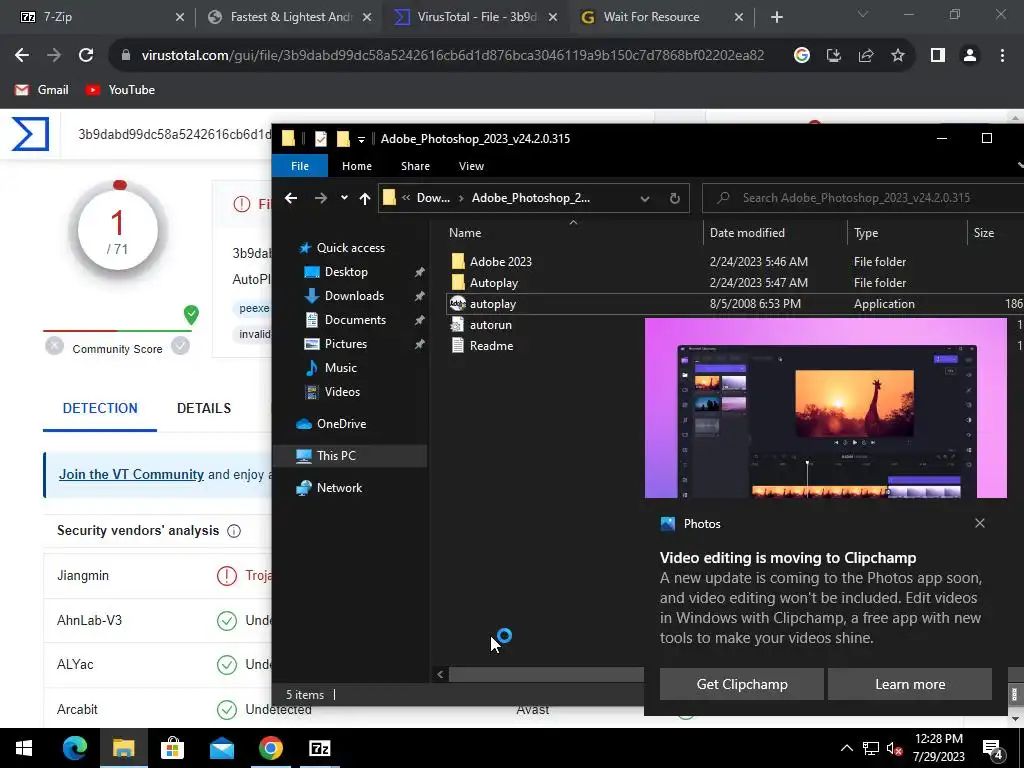Reload the page in Chrome
Image resolution: width=1024 pixels, height=768 pixels.
click(86, 56)
